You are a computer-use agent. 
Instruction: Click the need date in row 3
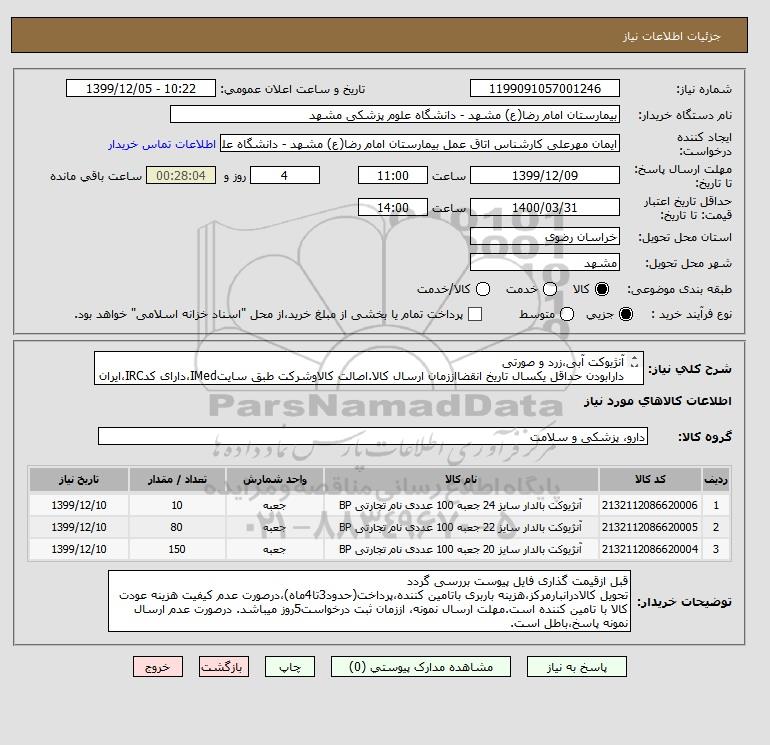tap(79, 550)
